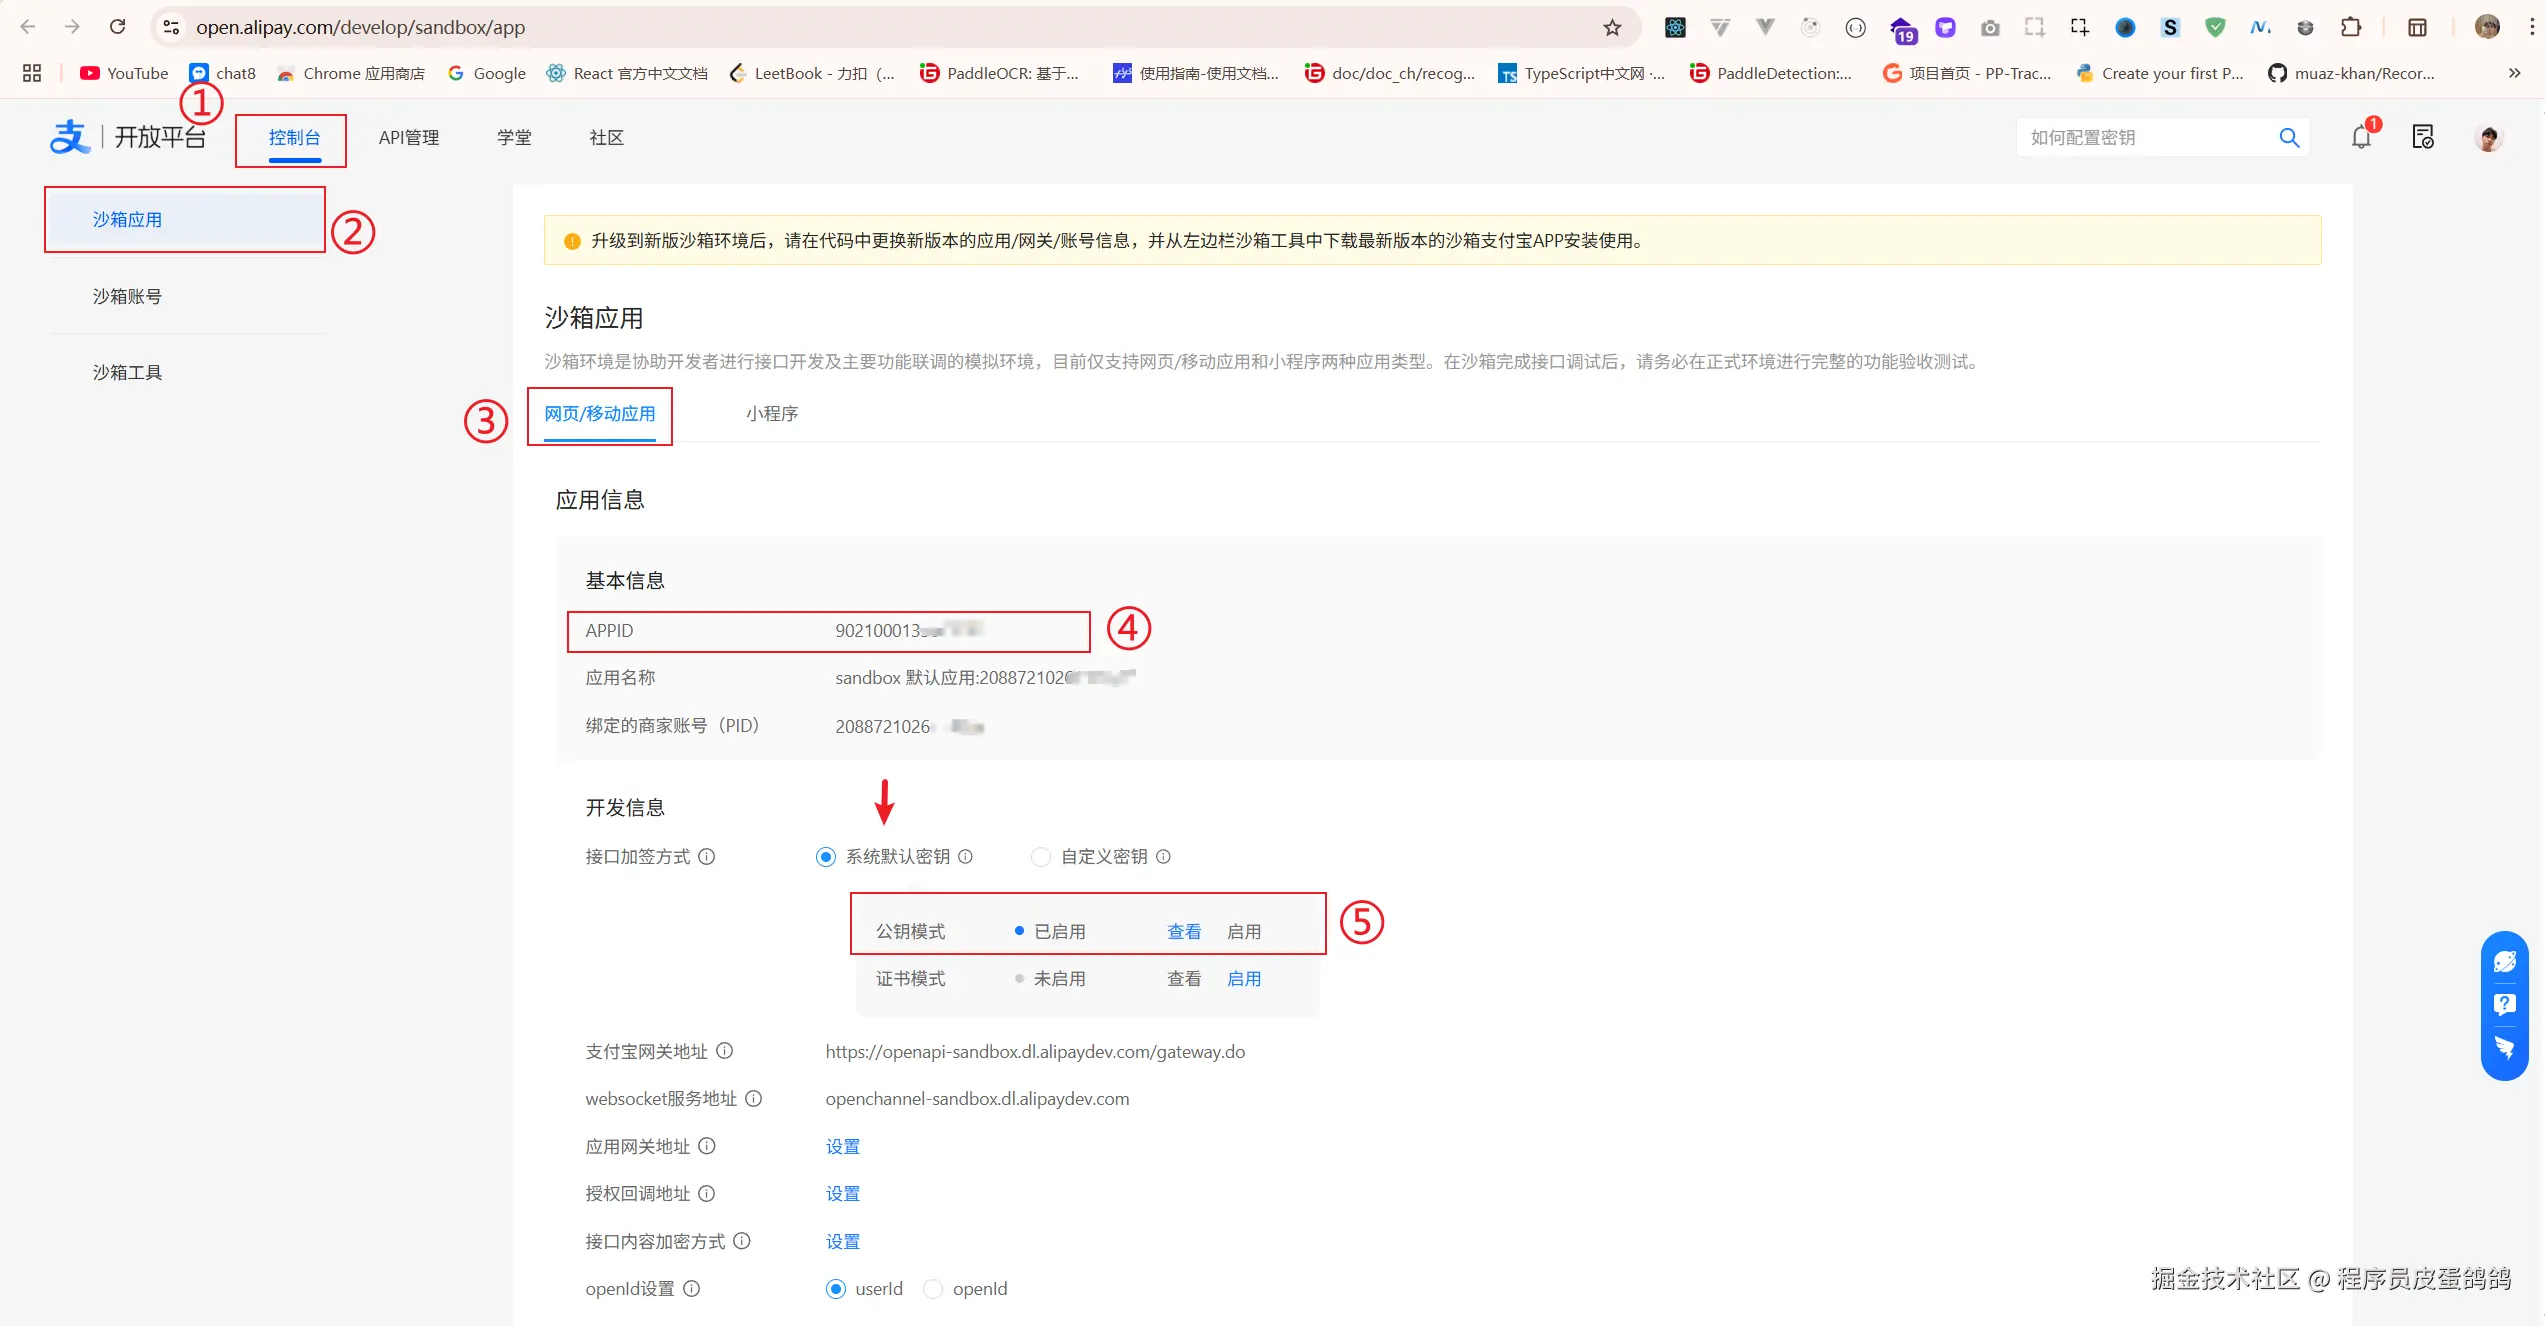
Task: Click info icon beside 系统默认密钥
Action: pos(965,856)
